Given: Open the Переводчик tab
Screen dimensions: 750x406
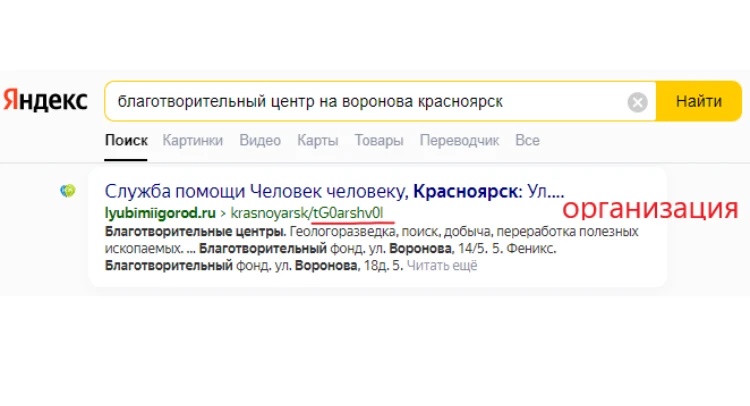Looking at the screenshot, I should 459,140.
